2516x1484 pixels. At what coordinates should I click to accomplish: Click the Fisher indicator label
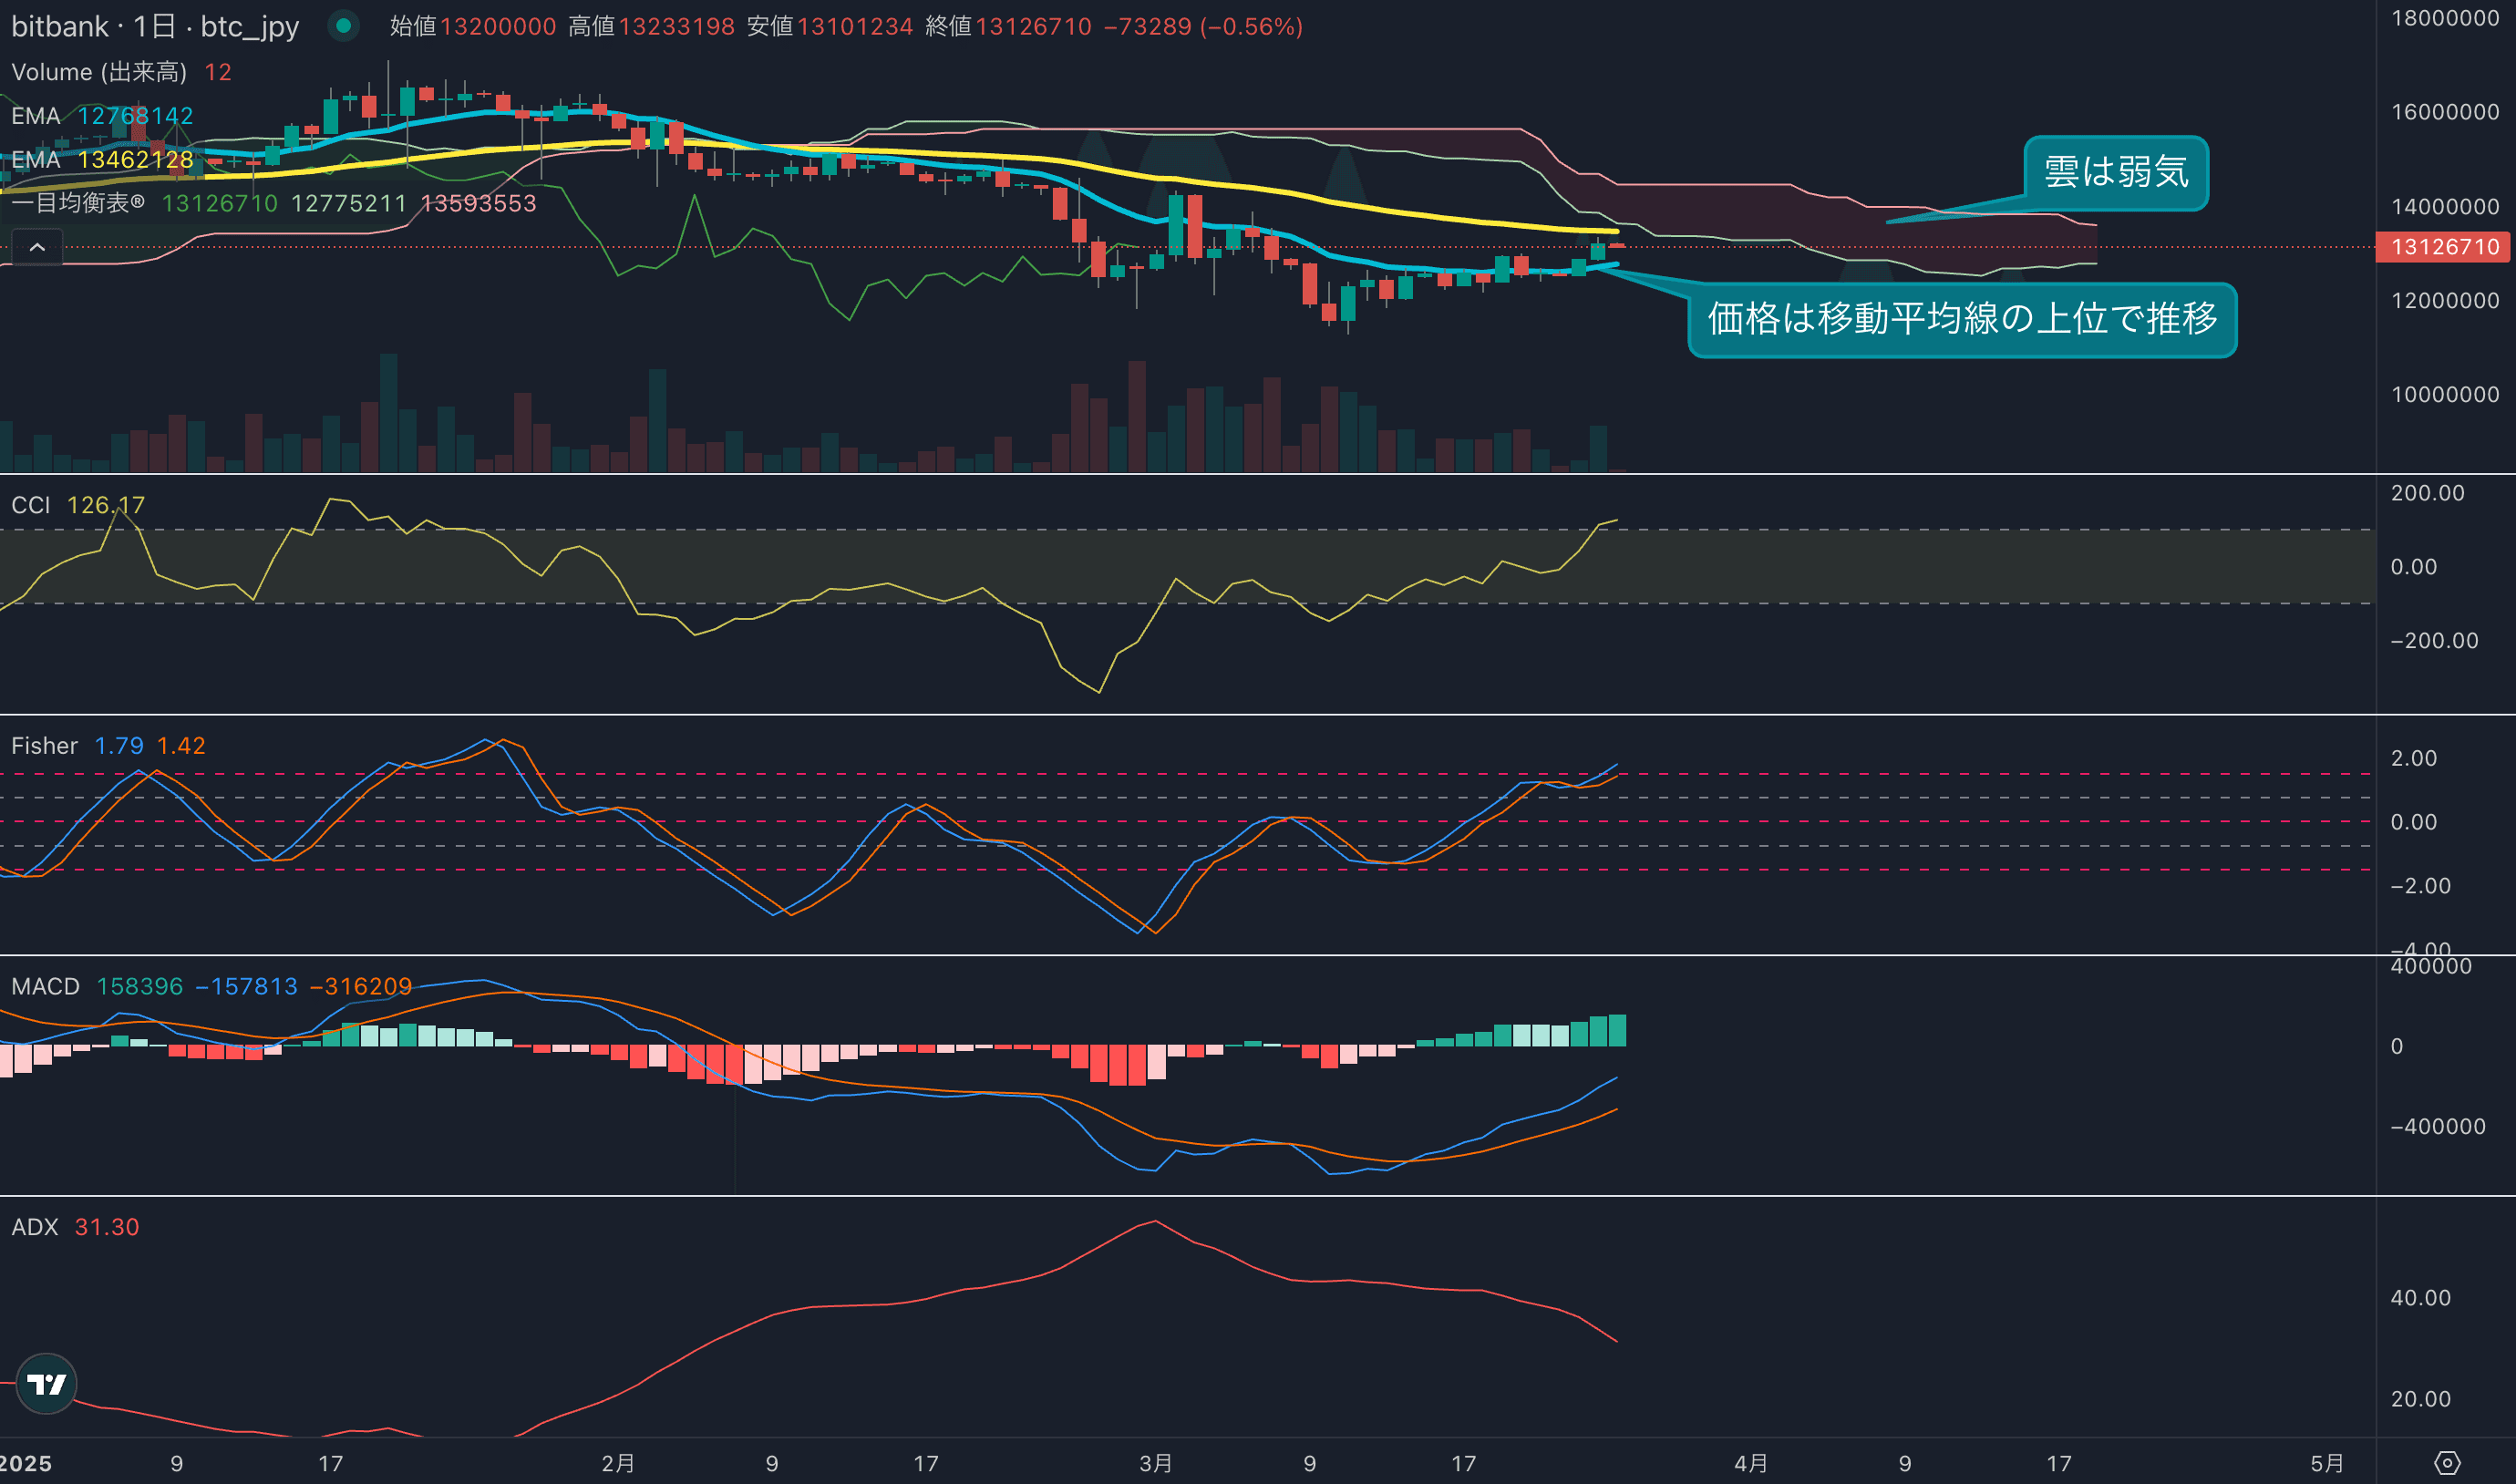[44, 746]
